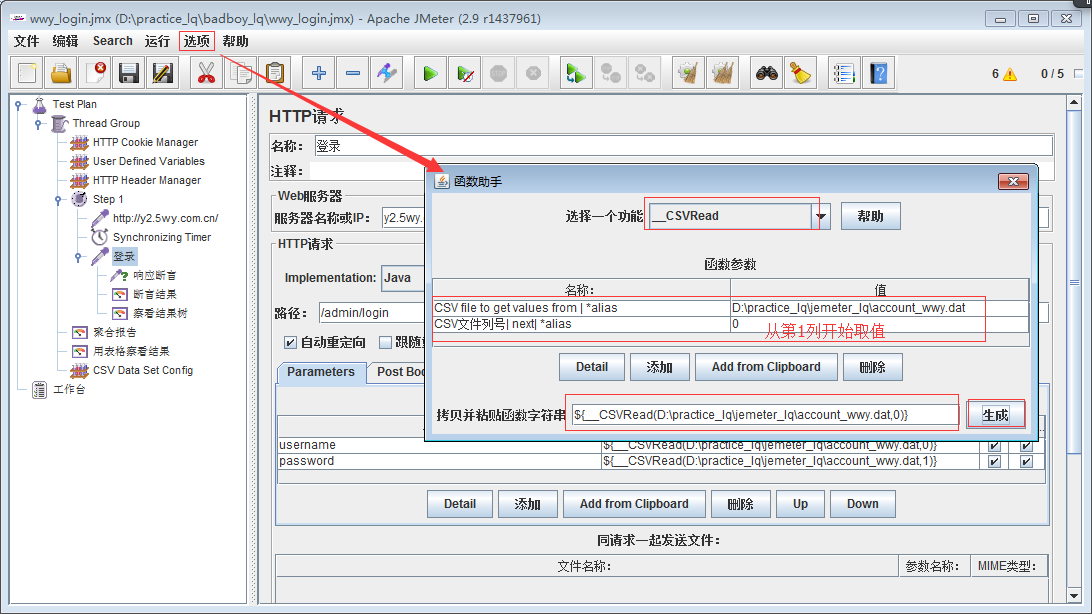1092x614 pixels.
Task: Open Search with the binoculars icon
Action: point(767,73)
